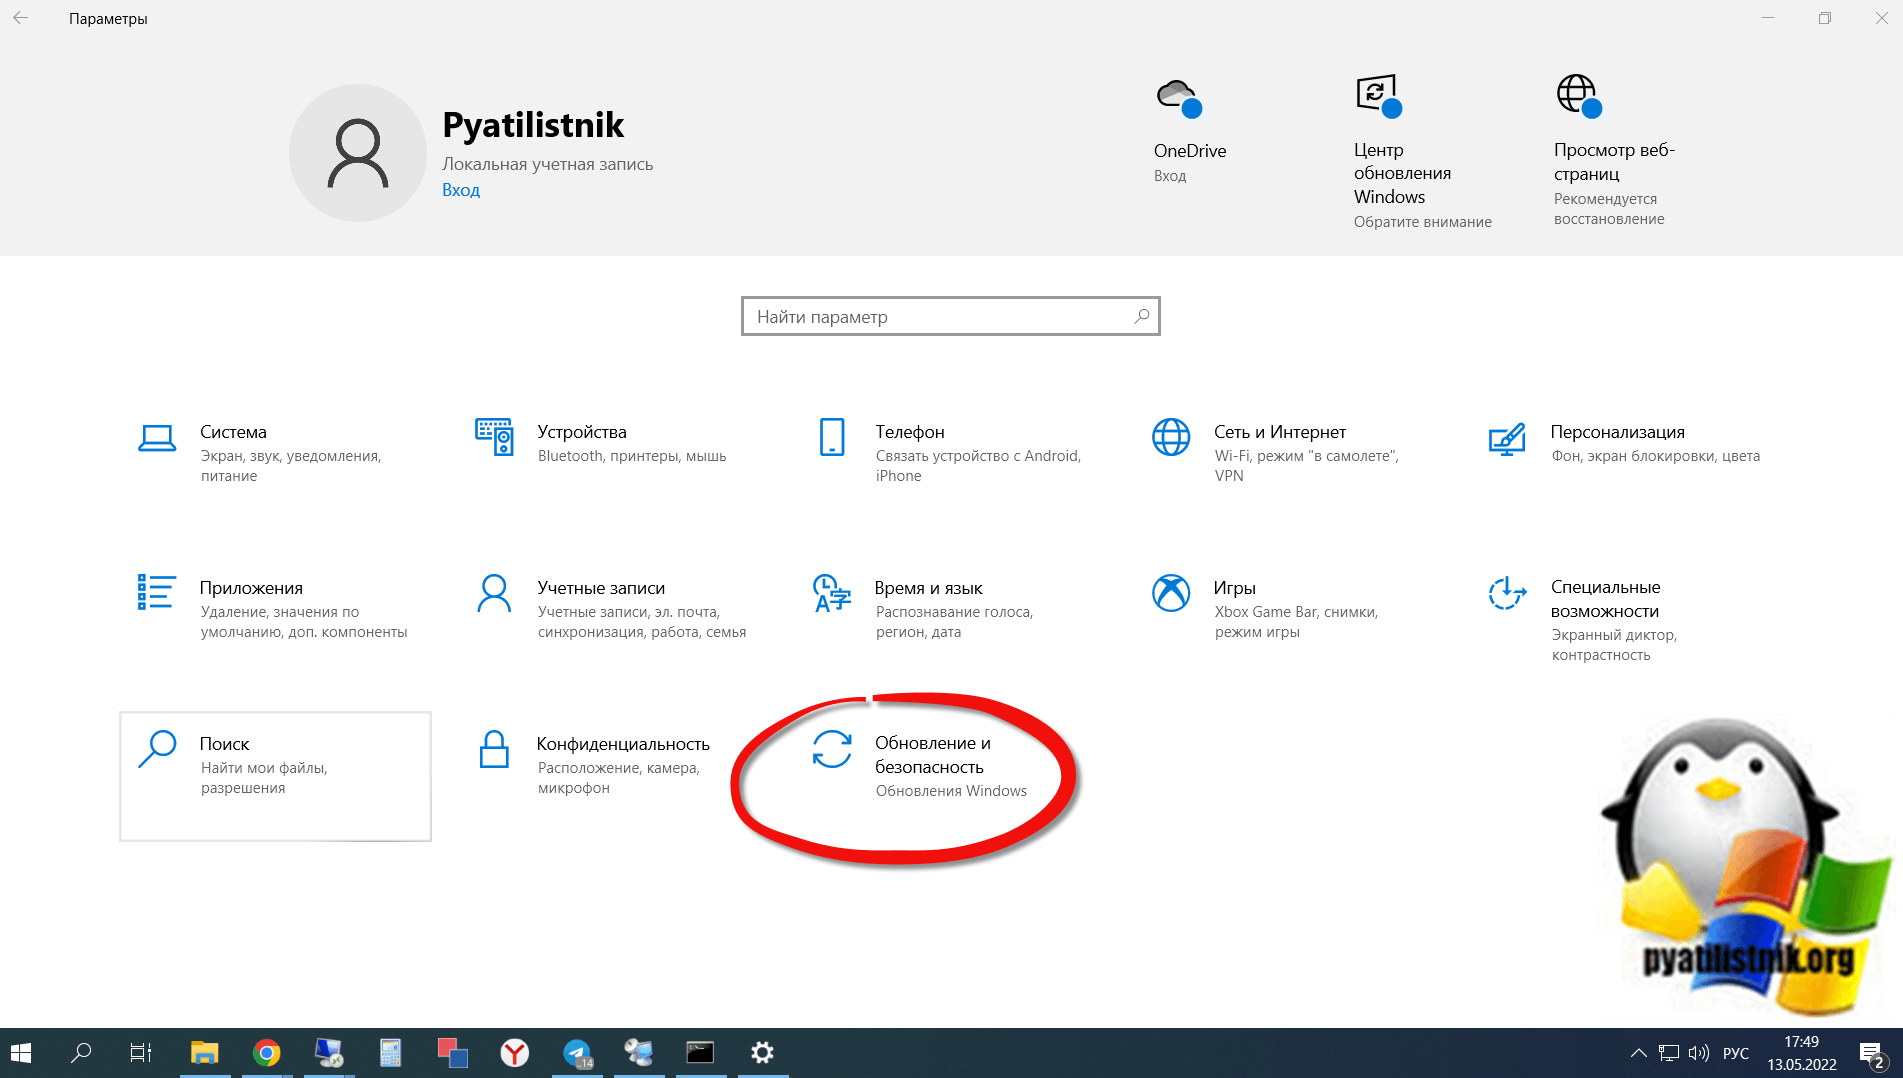This screenshot has height=1078, width=1903.
Task: Open the Windows Start menu
Action: (x=21, y=1053)
